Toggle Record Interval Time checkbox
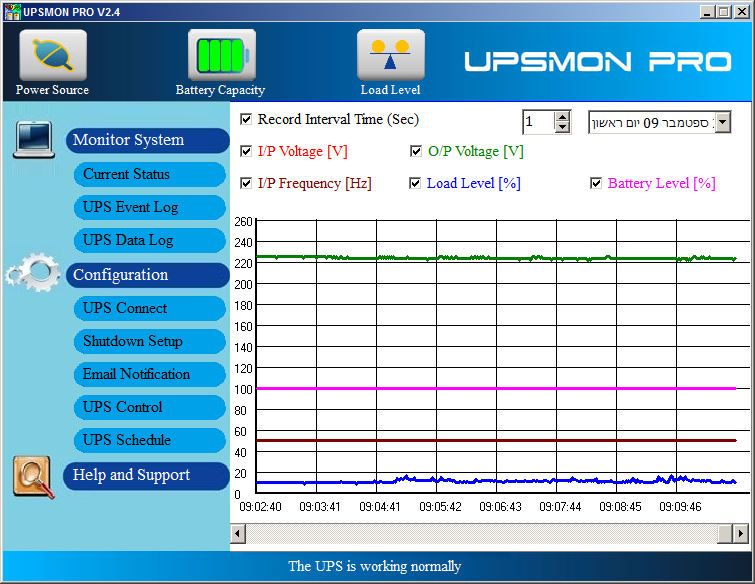 click(246, 119)
